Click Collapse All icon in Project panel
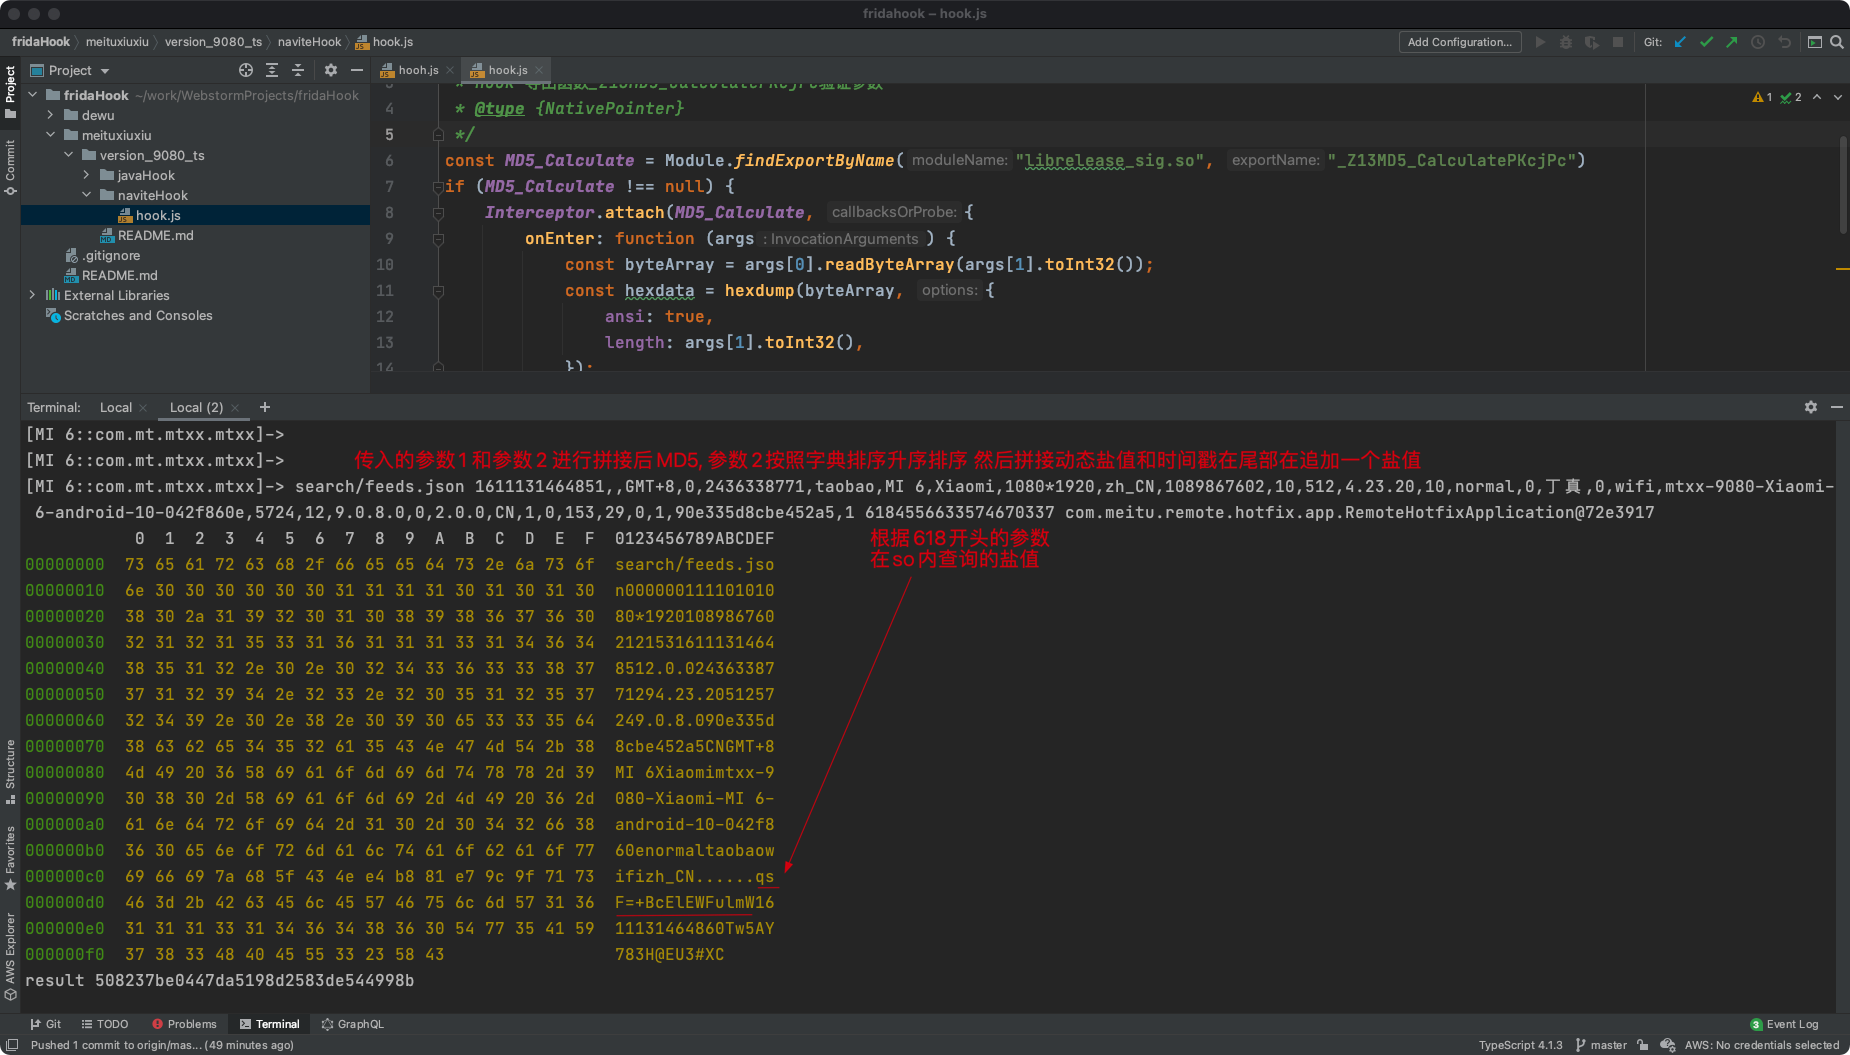This screenshot has width=1850, height=1055. (298, 70)
